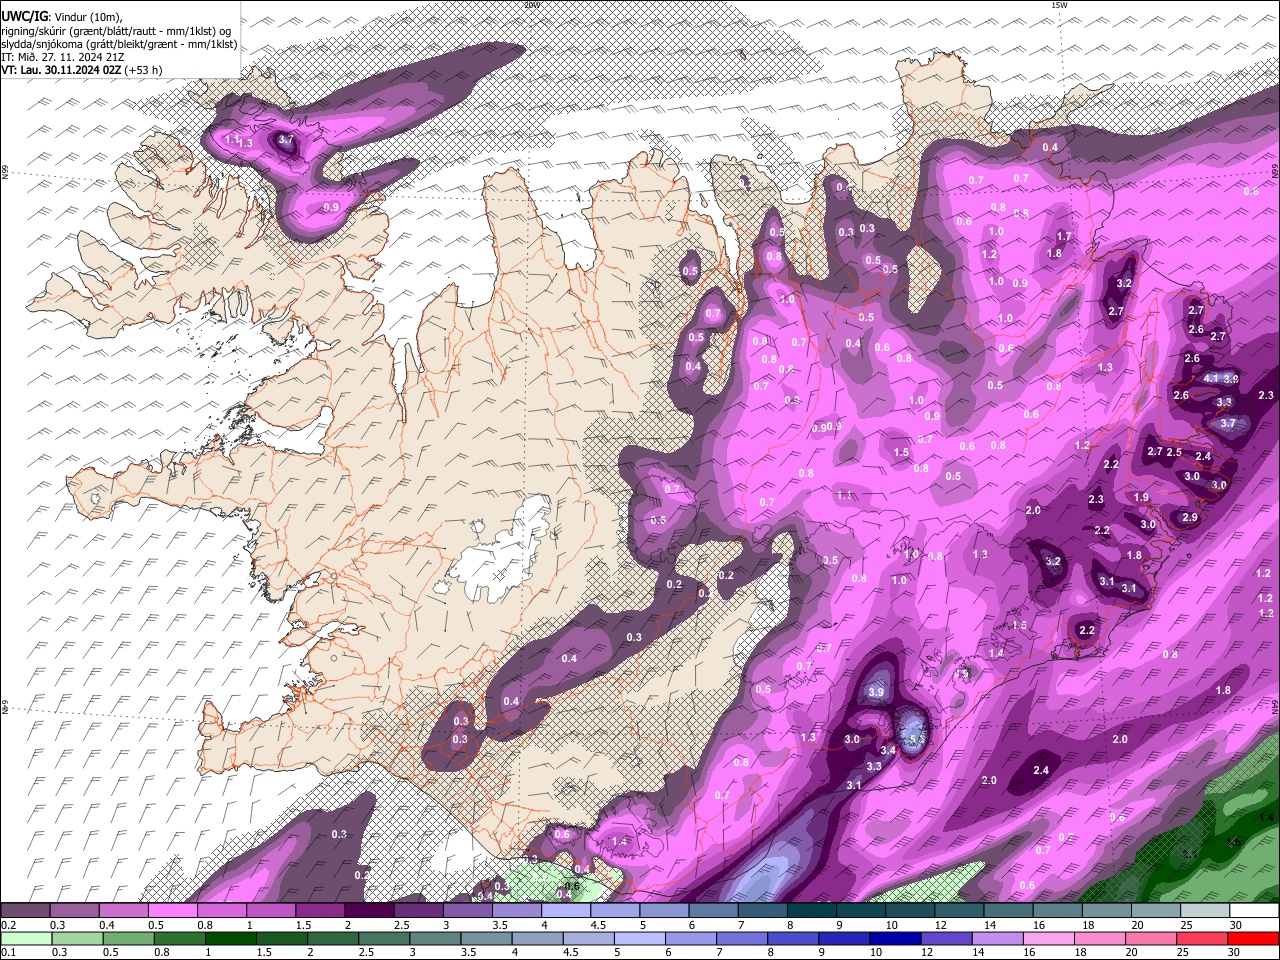Image resolution: width=1280 pixels, height=960 pixels.
Task: Click the "1.9" precipitation value on the map
Action: (1141, 497)
